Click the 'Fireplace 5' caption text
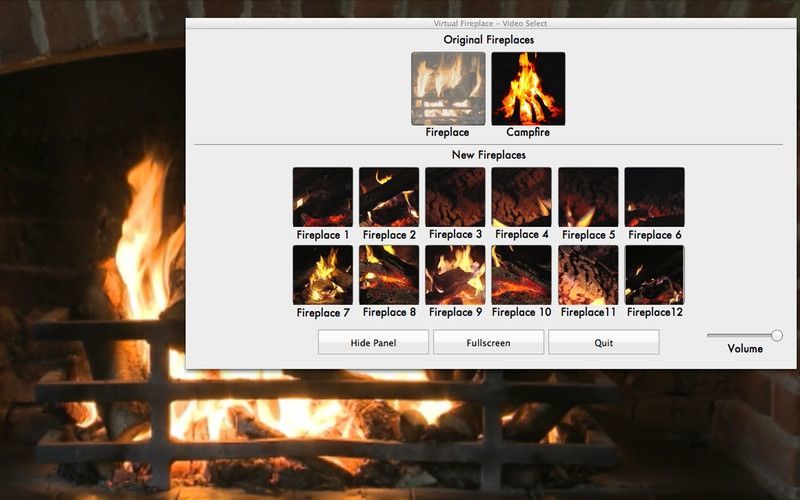800x500 pixels. coord(588,235)
